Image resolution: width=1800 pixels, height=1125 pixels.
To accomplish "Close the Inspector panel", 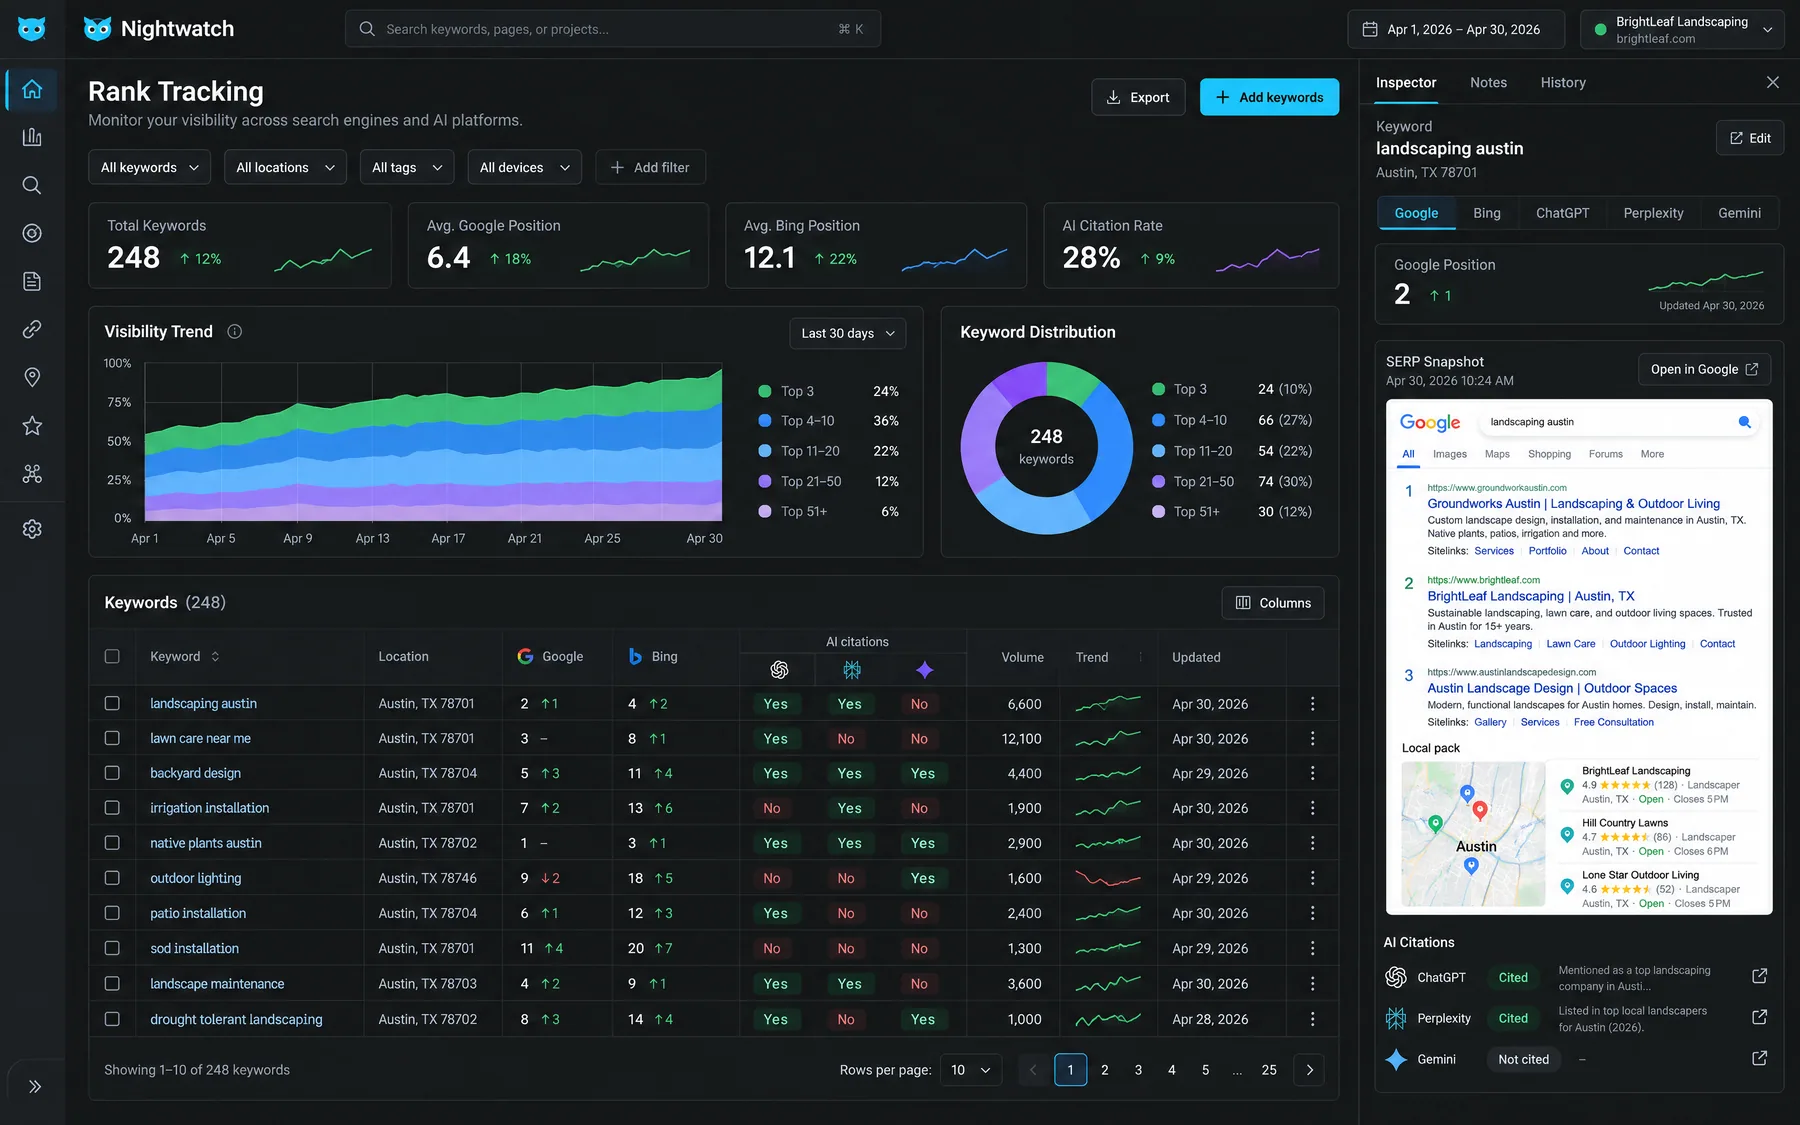I will 1773,83.
